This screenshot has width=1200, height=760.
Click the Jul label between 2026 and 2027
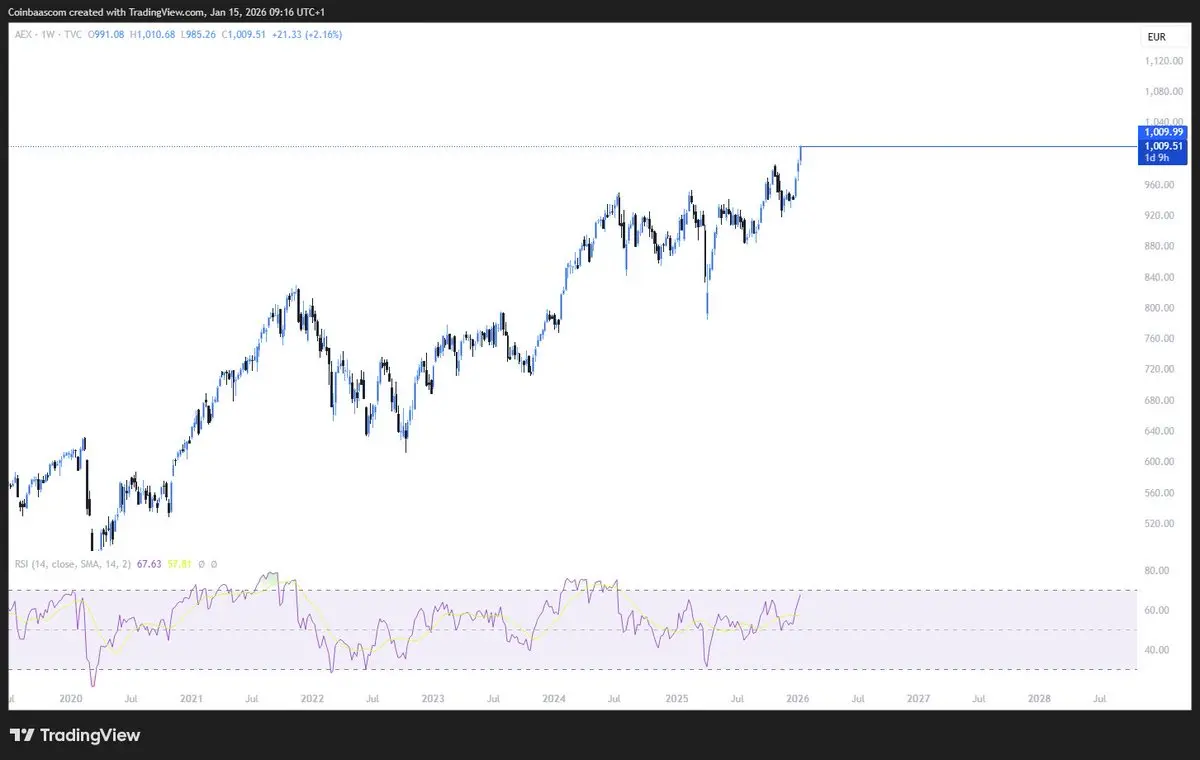857,697
